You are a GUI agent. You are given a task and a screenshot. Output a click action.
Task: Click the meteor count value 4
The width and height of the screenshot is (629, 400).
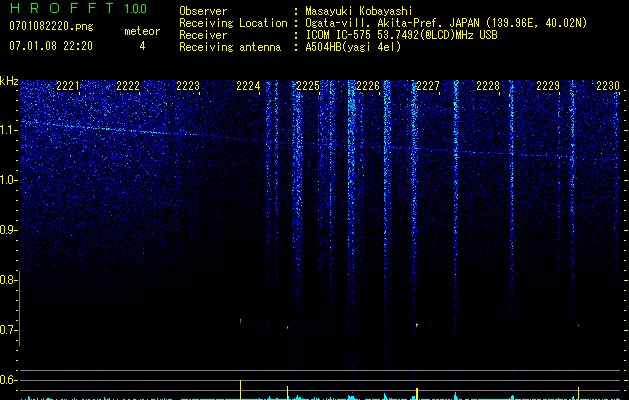142,46
